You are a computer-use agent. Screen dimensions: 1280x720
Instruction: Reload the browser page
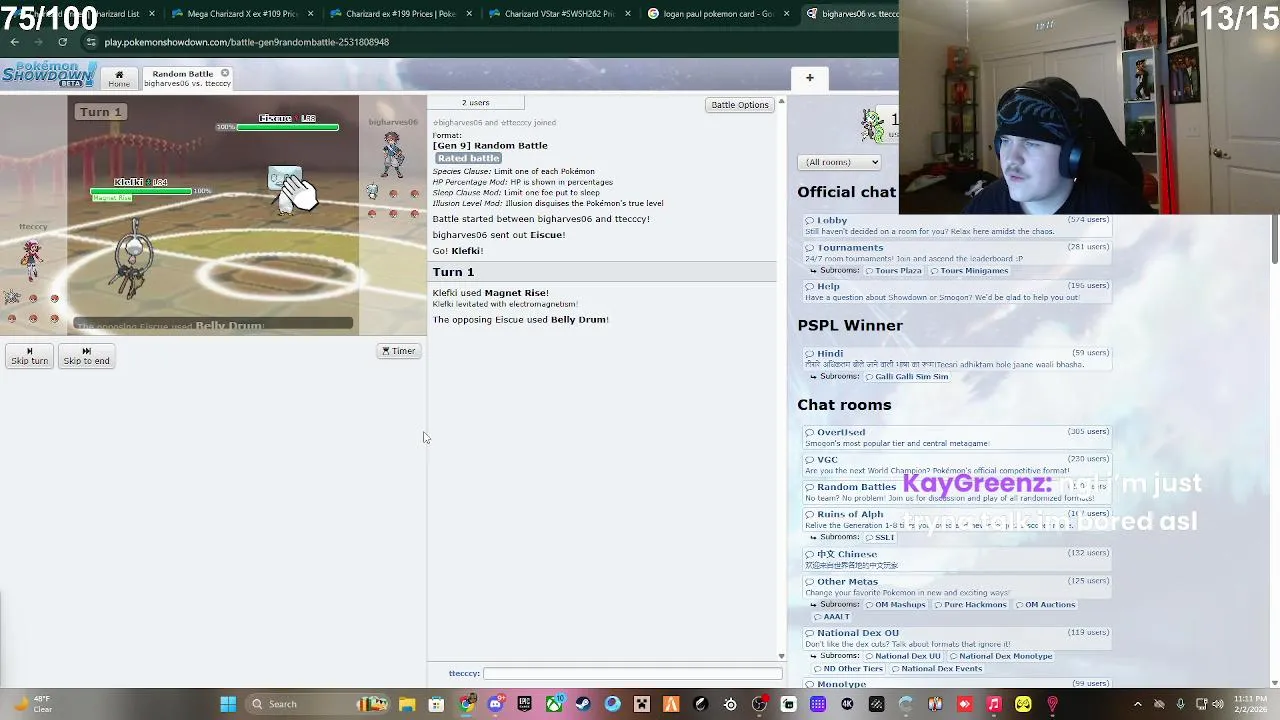click(62, 42)
